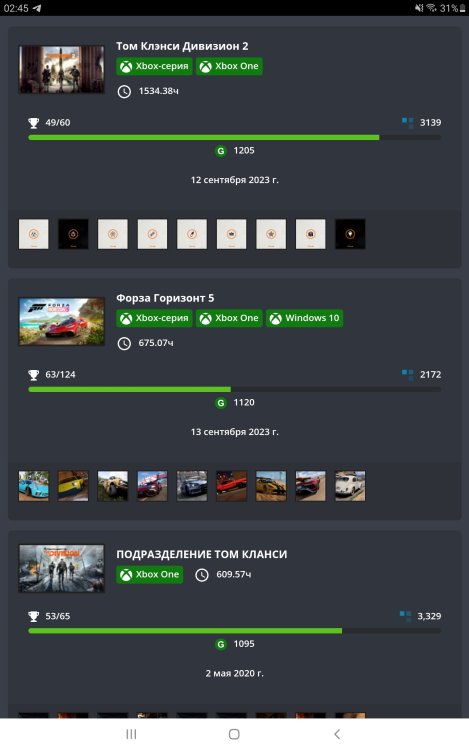Open the Форза Горизонт 5 title
Image resolution: width=469 pixels, height=750 pixels.
pos(165,298)
